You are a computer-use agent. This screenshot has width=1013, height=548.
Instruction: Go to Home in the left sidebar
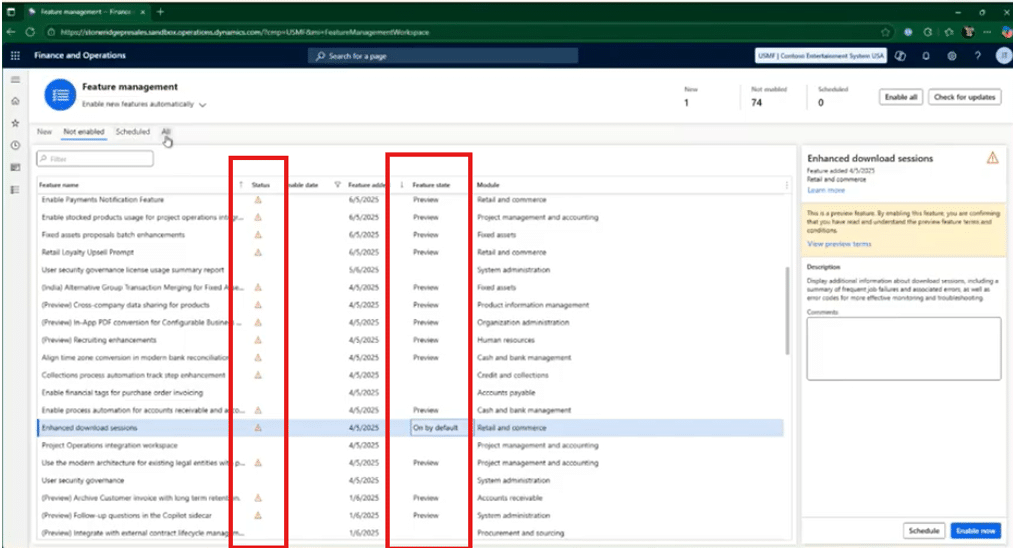[x=14, y=101]
